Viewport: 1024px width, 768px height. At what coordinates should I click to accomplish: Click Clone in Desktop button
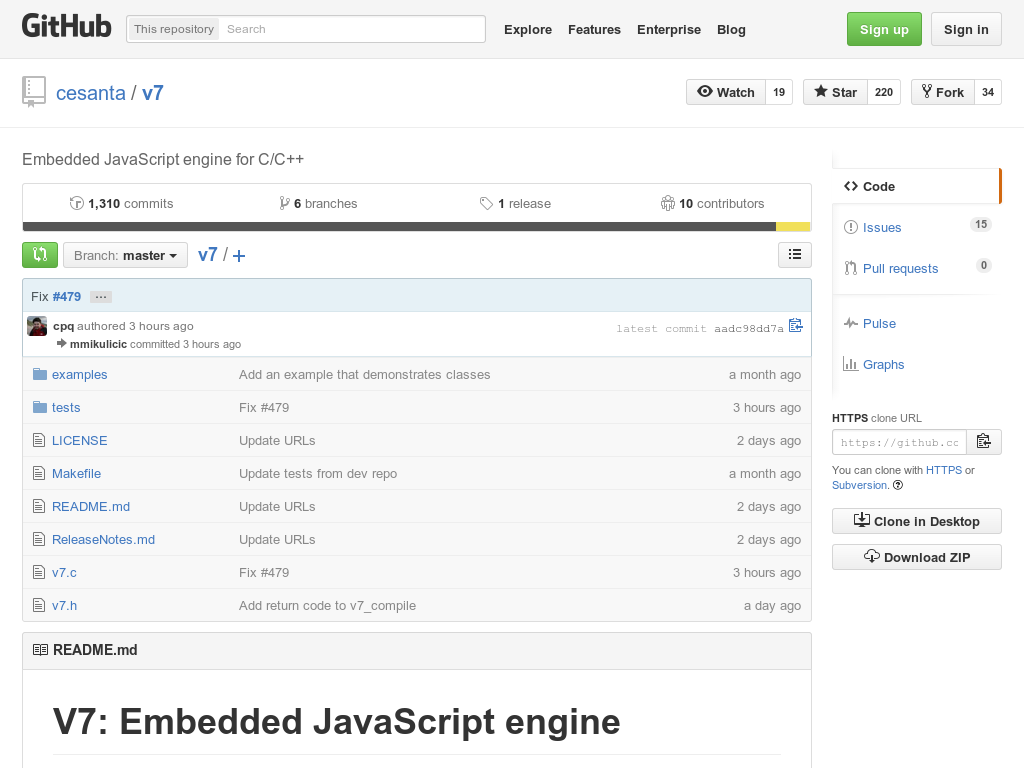916,521
